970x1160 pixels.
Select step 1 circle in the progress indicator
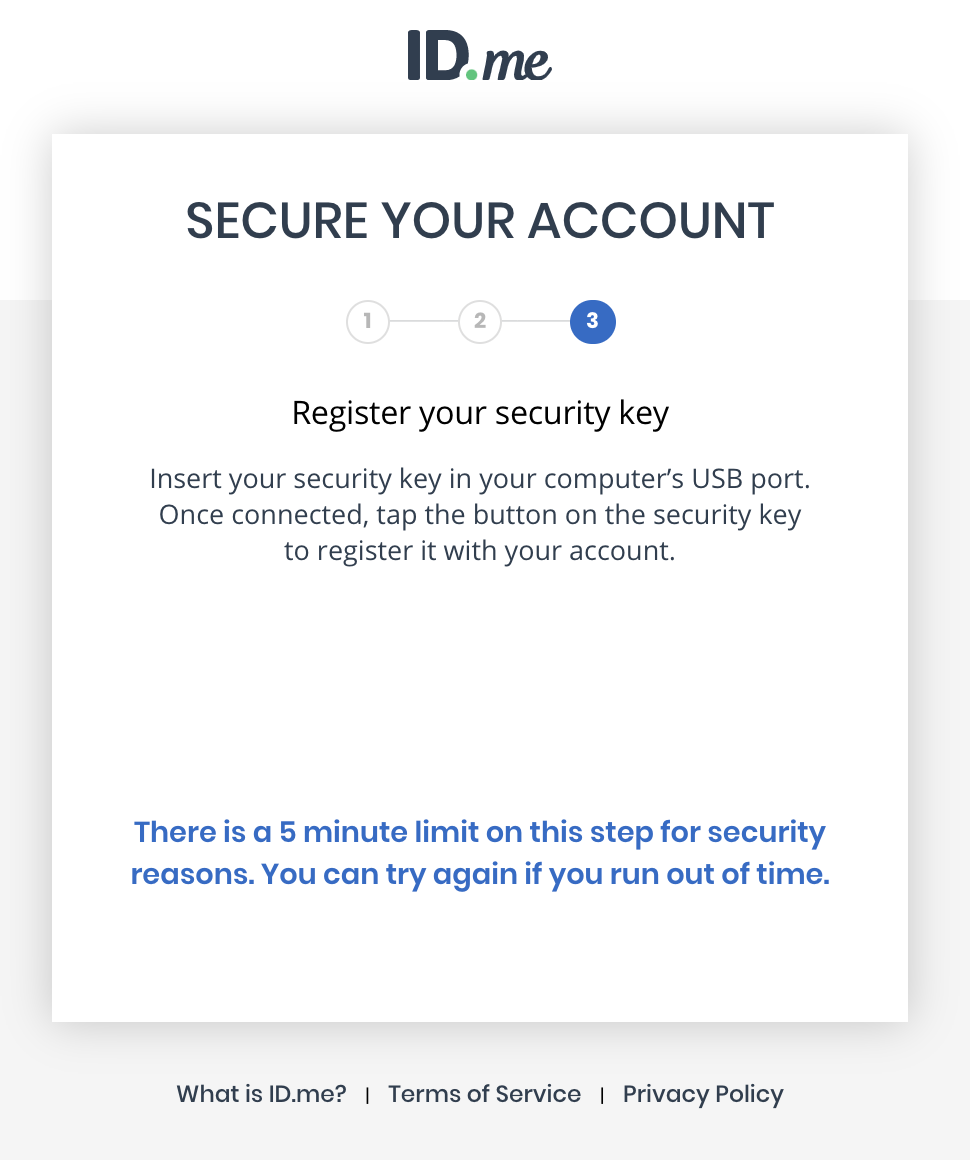367,321
